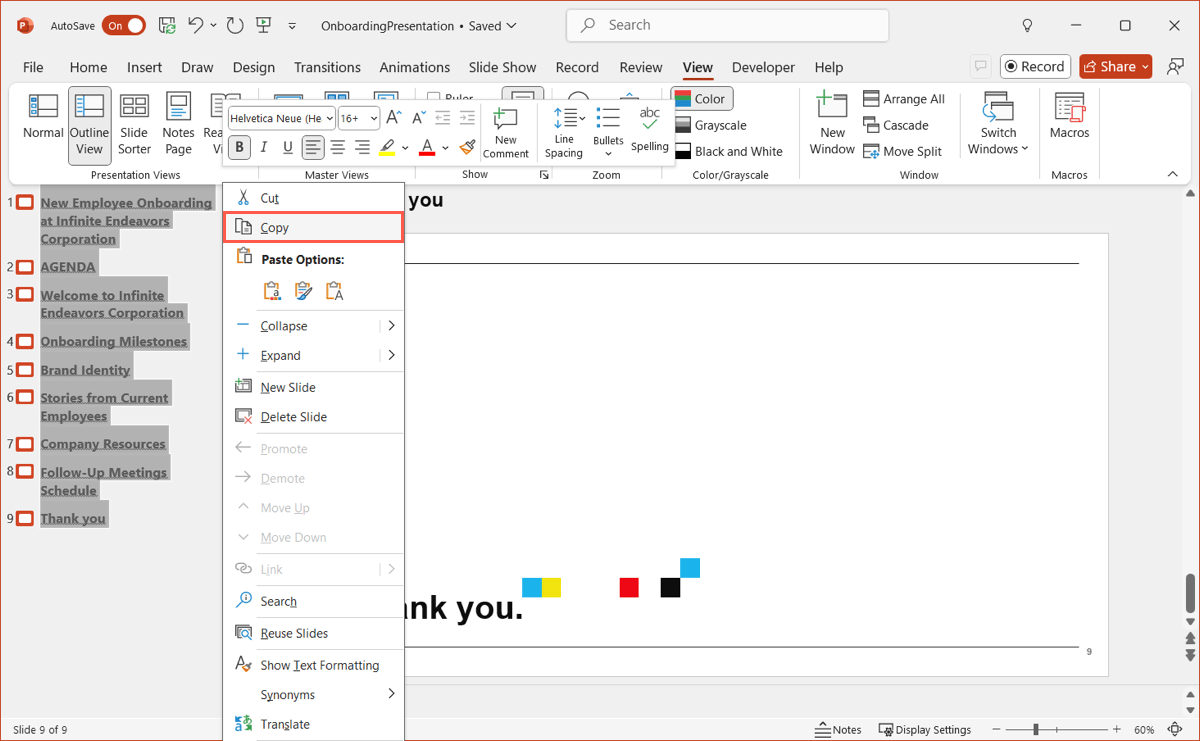
Task: Open Undo history dropdown arrow
Action: [213, 25]
